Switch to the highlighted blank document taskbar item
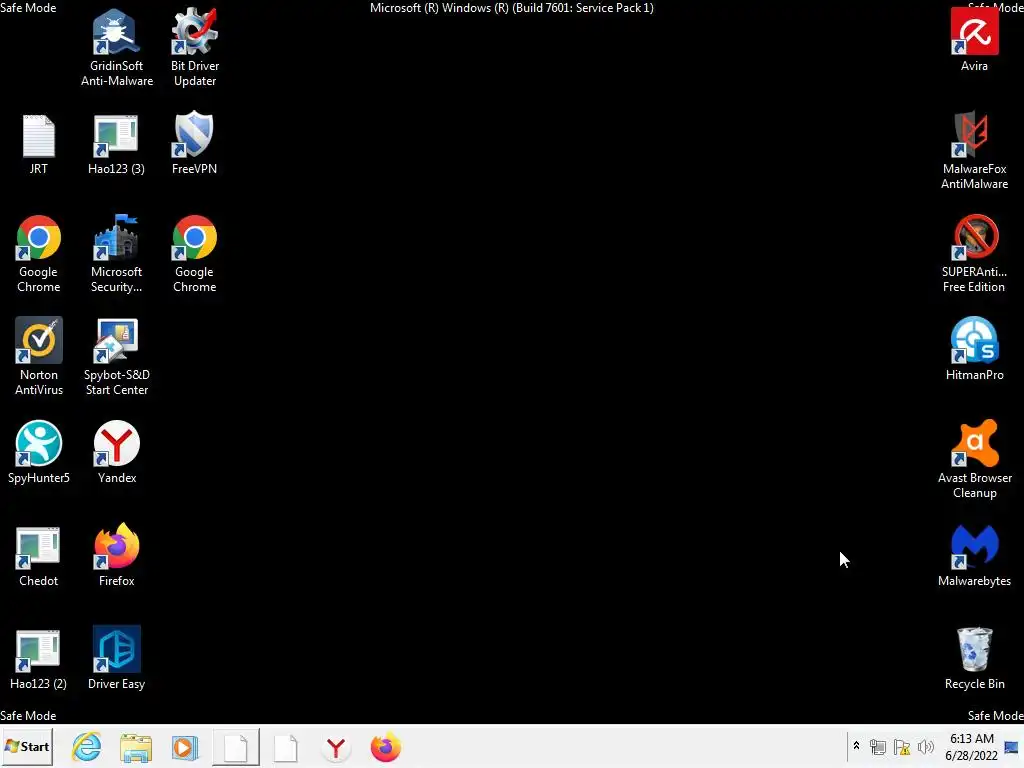The width and height of the screenshot is (1024, 768). [x=236, y=747]
